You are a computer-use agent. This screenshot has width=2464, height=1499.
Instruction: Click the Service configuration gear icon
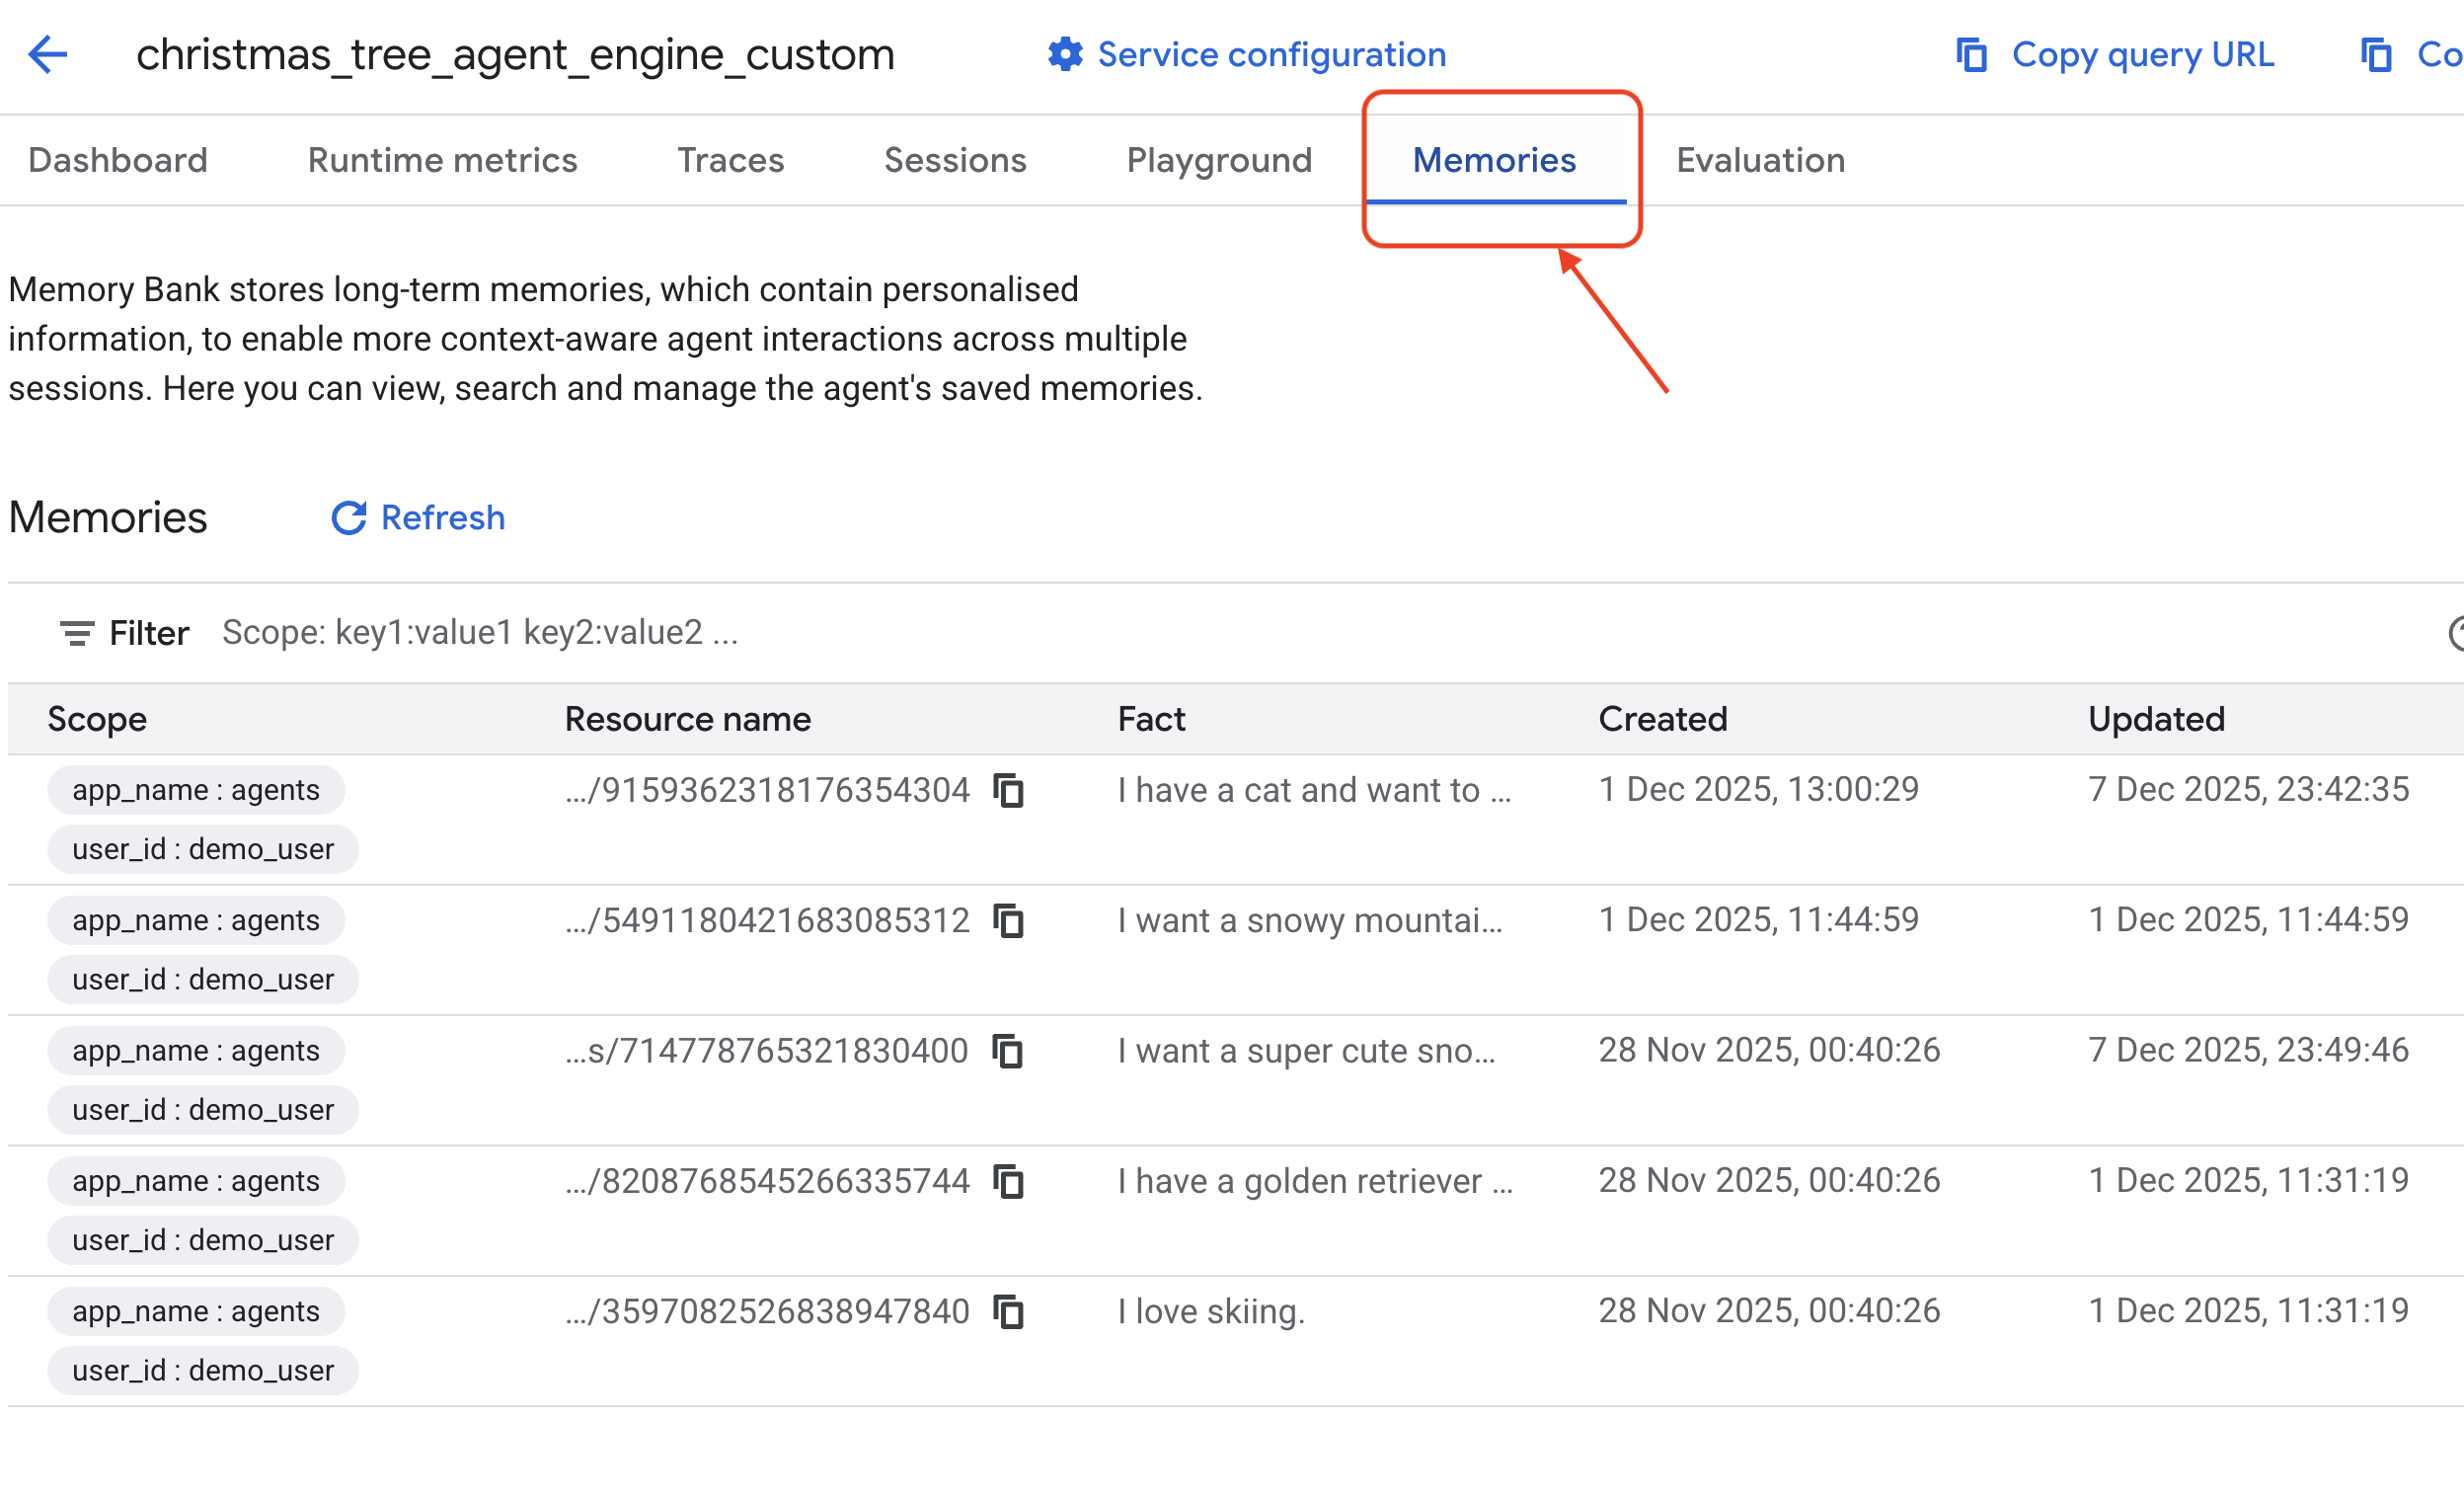[1065, 54]
